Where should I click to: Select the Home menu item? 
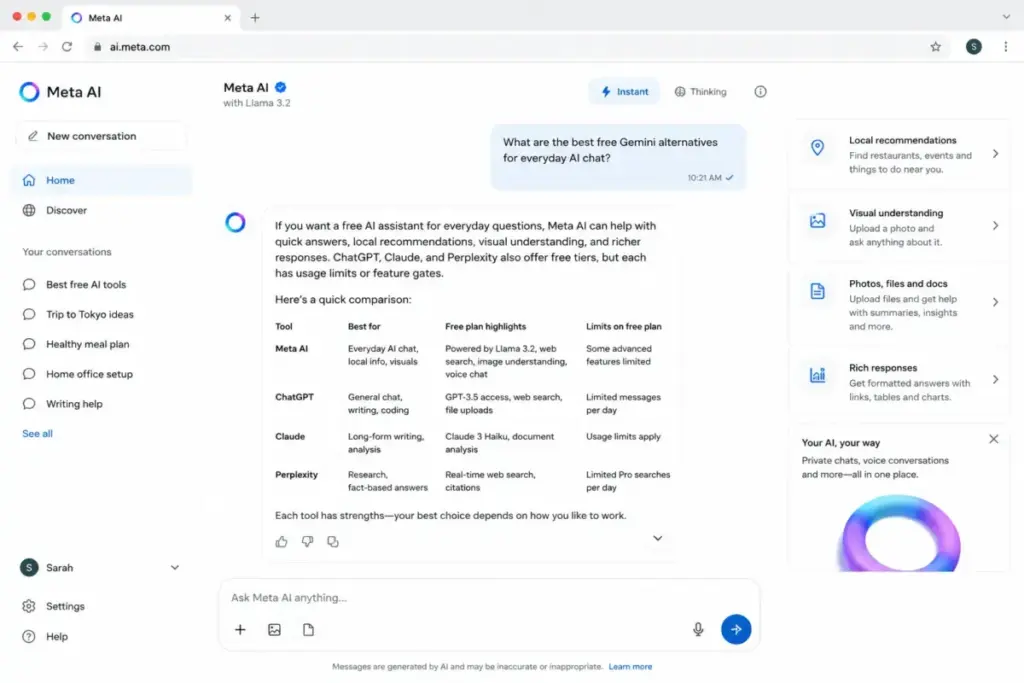point(102,180)
